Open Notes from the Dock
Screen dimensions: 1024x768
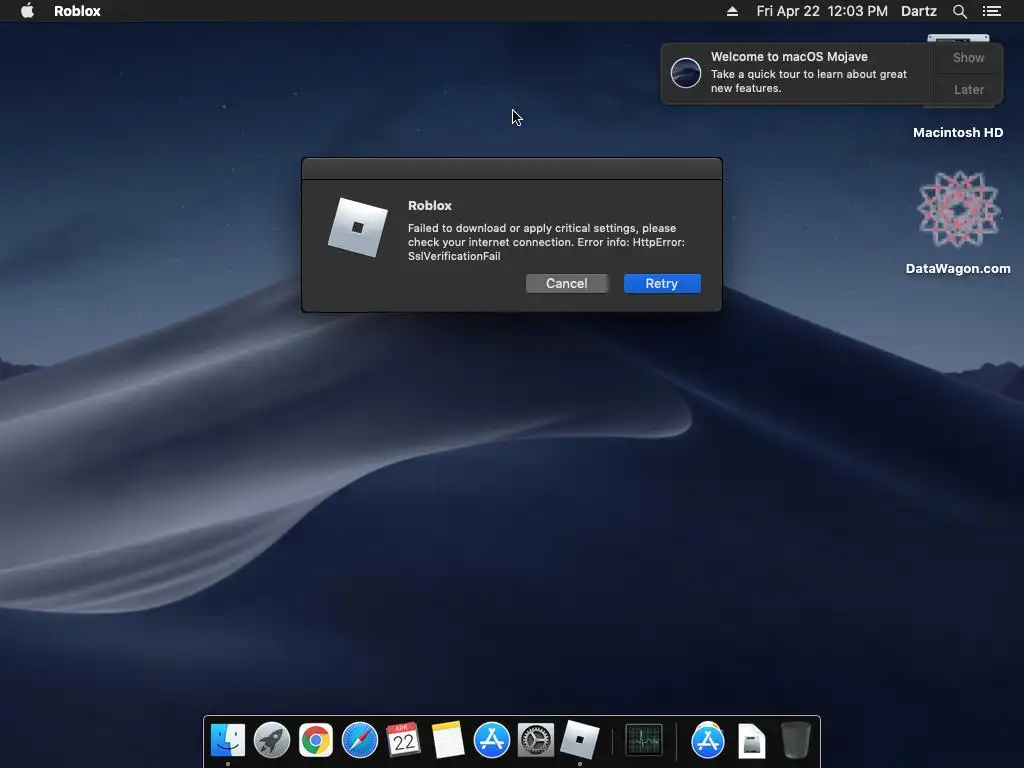point(447,740)
